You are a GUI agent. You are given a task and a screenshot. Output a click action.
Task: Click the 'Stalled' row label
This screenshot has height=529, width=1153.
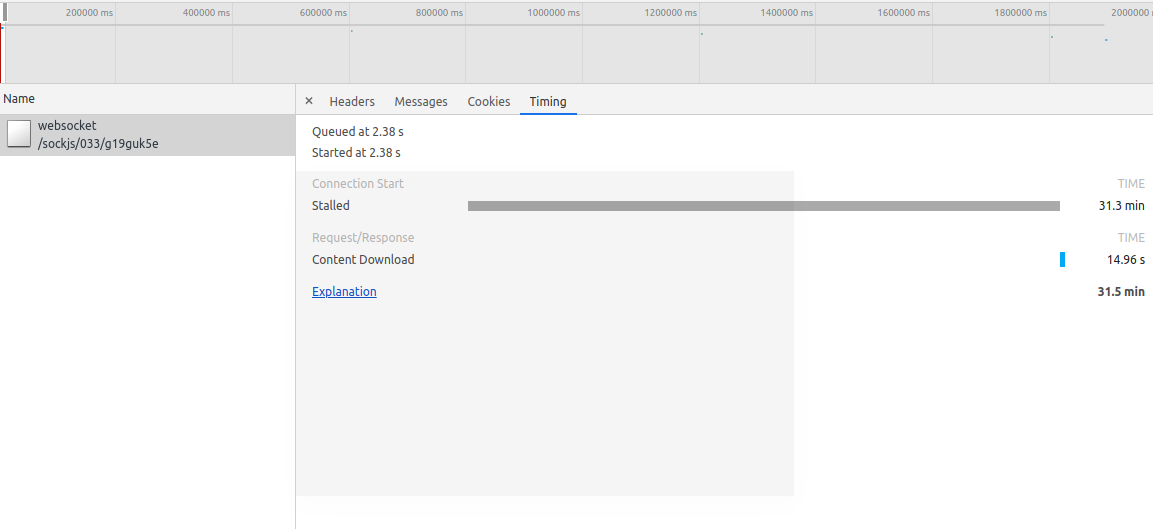click(331, 205)
